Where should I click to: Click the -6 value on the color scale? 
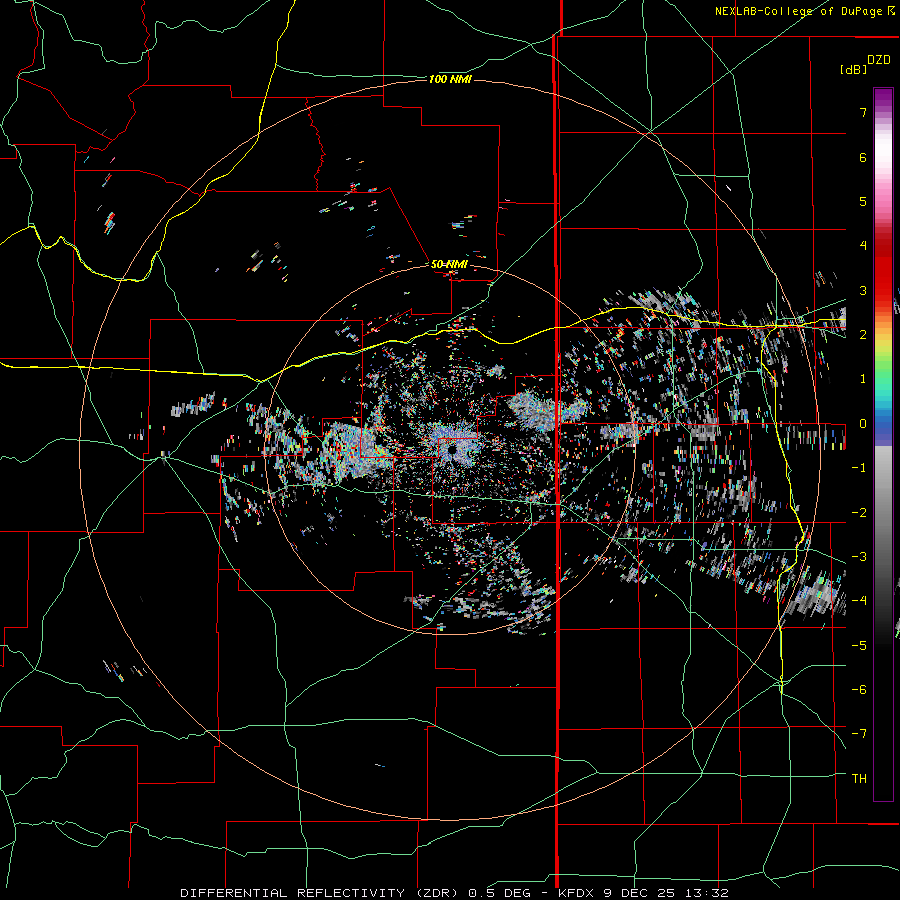[859, 690]
